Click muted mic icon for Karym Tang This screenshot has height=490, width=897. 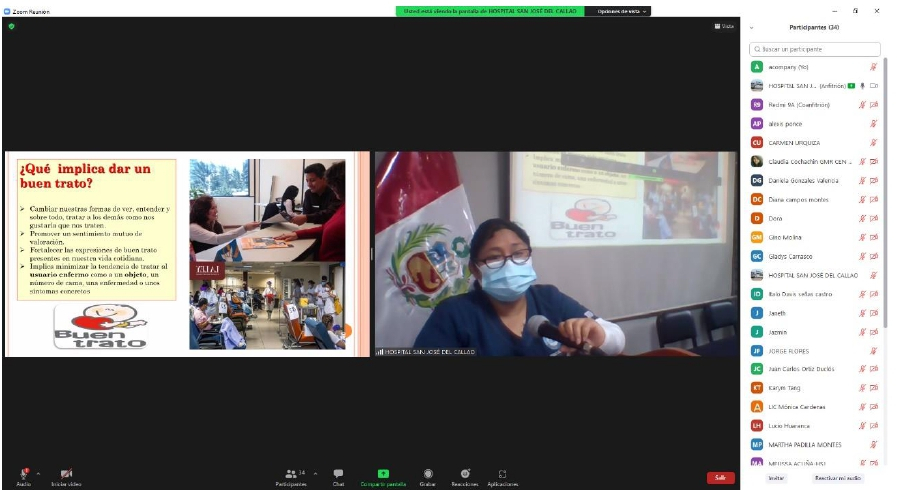coord(862,388)
